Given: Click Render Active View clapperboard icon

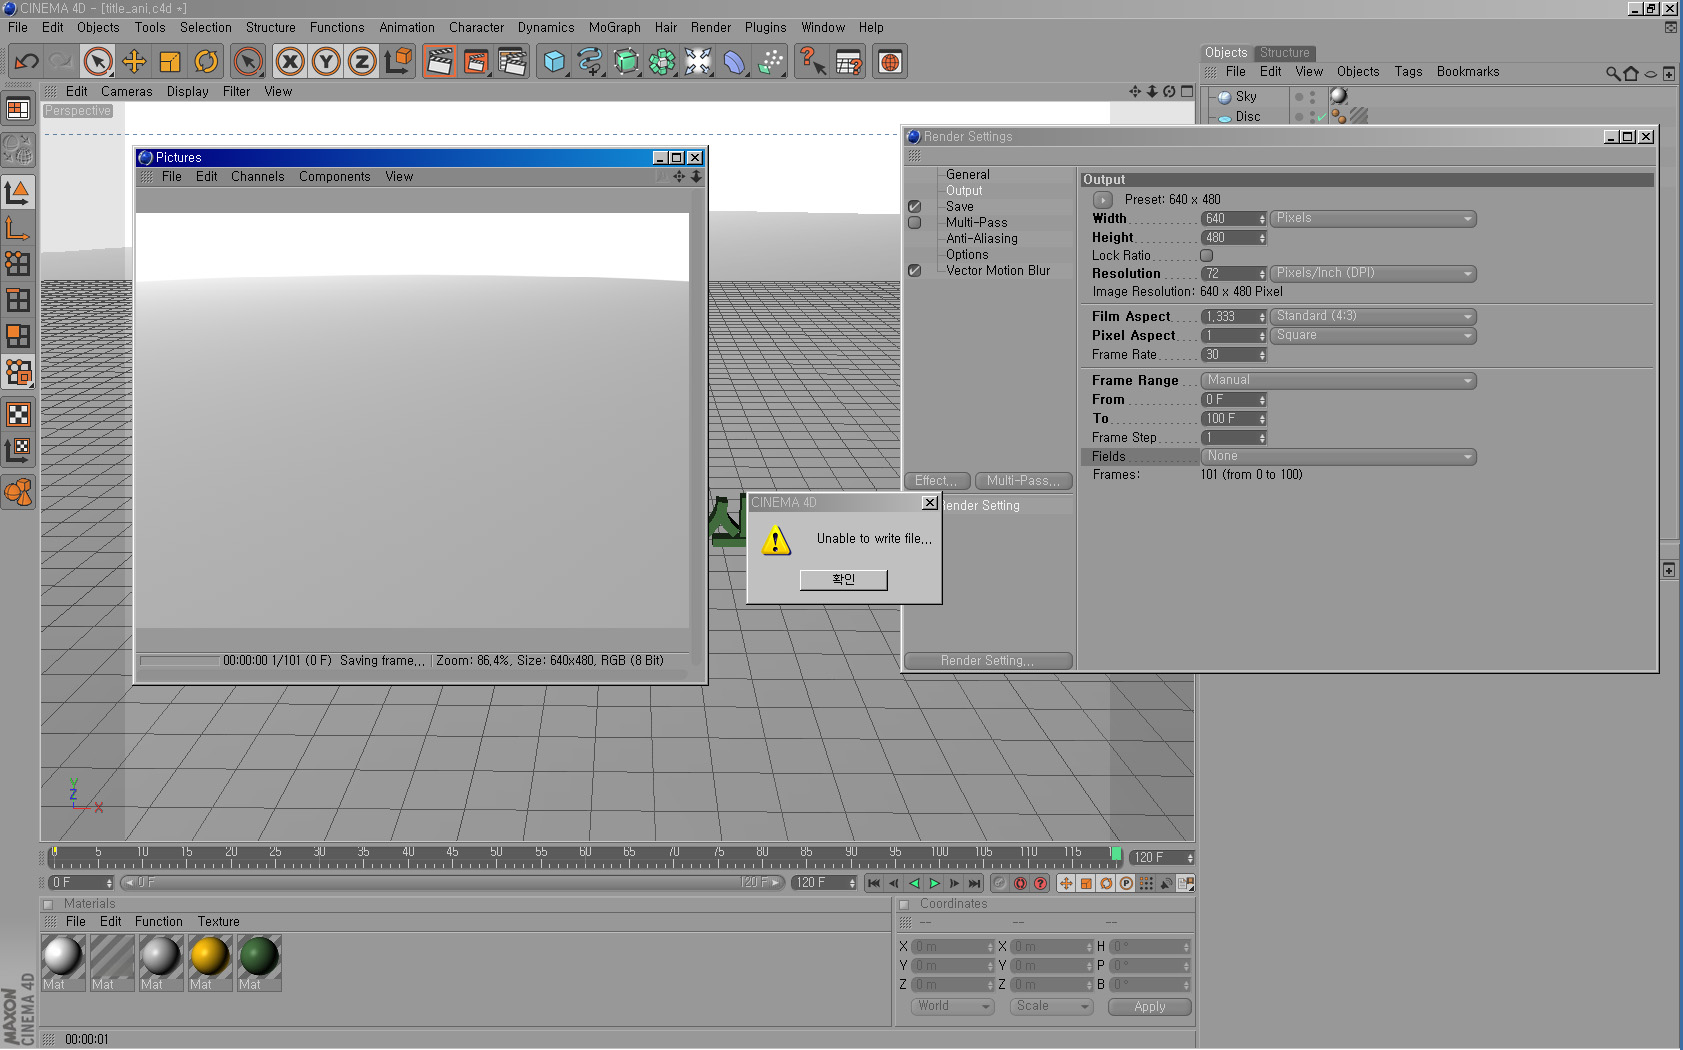Looking at the screenshot, I should pyautogui.click(x=439, y=62).
